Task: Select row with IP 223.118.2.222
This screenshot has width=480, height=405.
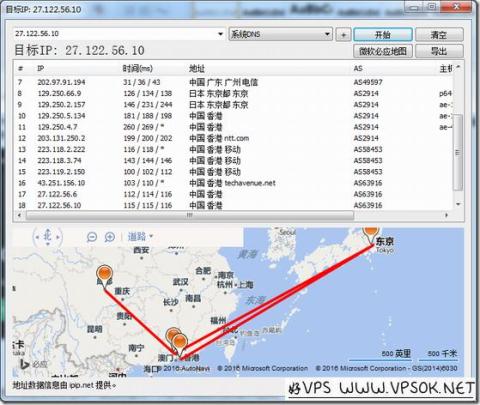Action: point(233,149)
